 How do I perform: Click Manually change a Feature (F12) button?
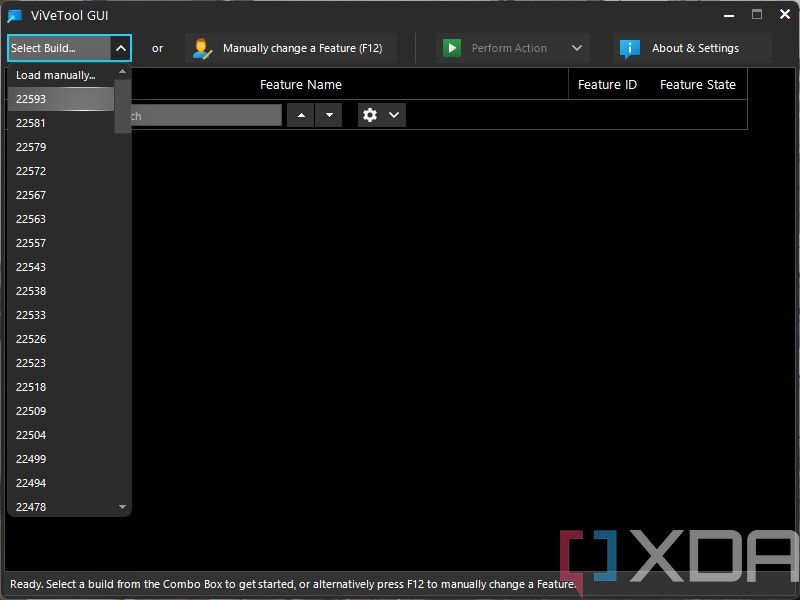pos(291,48)
